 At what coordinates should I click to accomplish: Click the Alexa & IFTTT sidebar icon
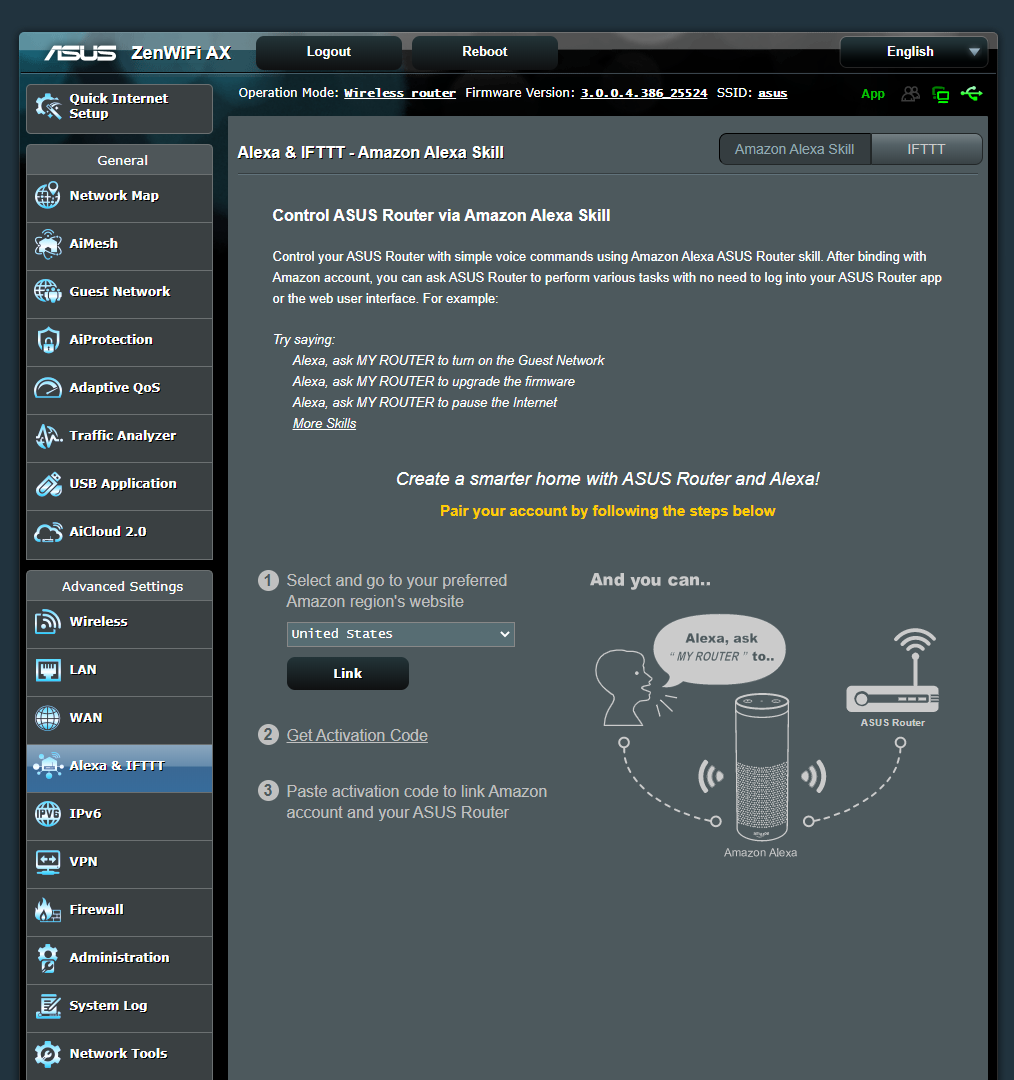click(48, 766)
